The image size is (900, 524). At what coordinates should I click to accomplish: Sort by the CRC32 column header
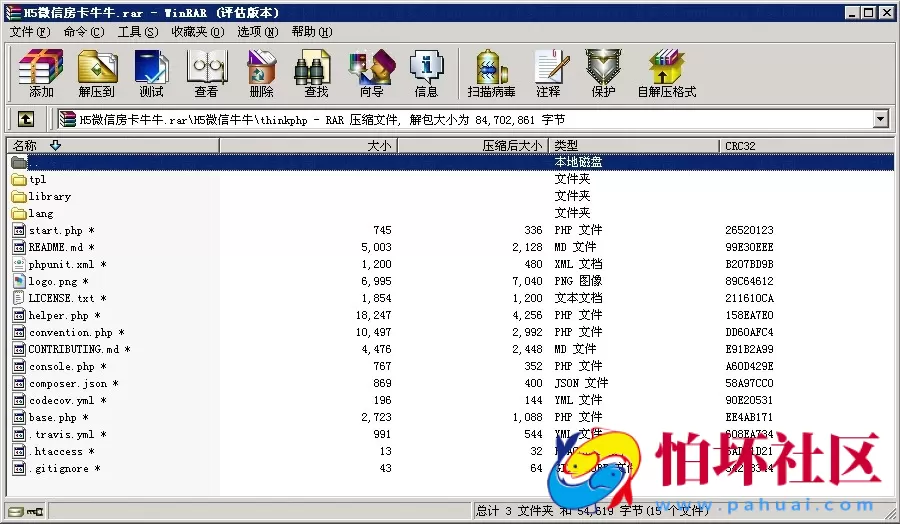click(806, 146)
